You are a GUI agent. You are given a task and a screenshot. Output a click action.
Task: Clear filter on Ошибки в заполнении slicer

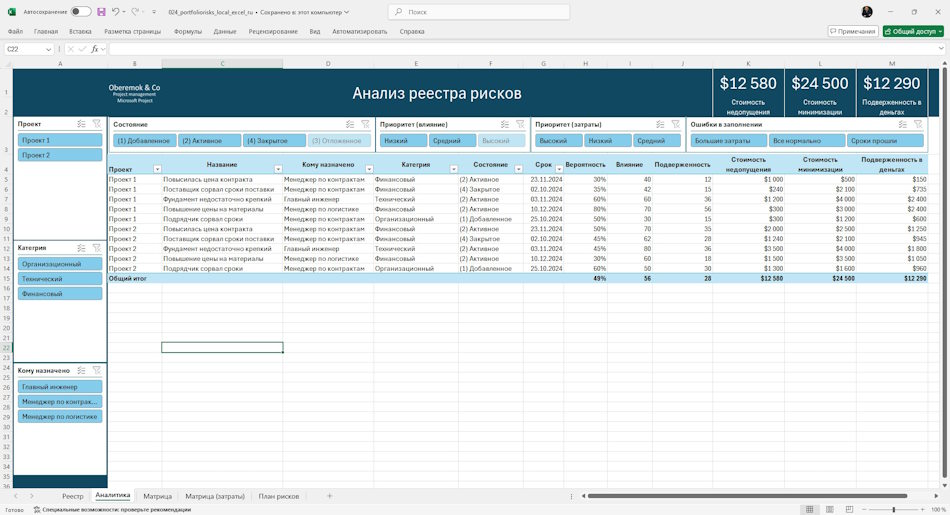click(x=918, y=124)
